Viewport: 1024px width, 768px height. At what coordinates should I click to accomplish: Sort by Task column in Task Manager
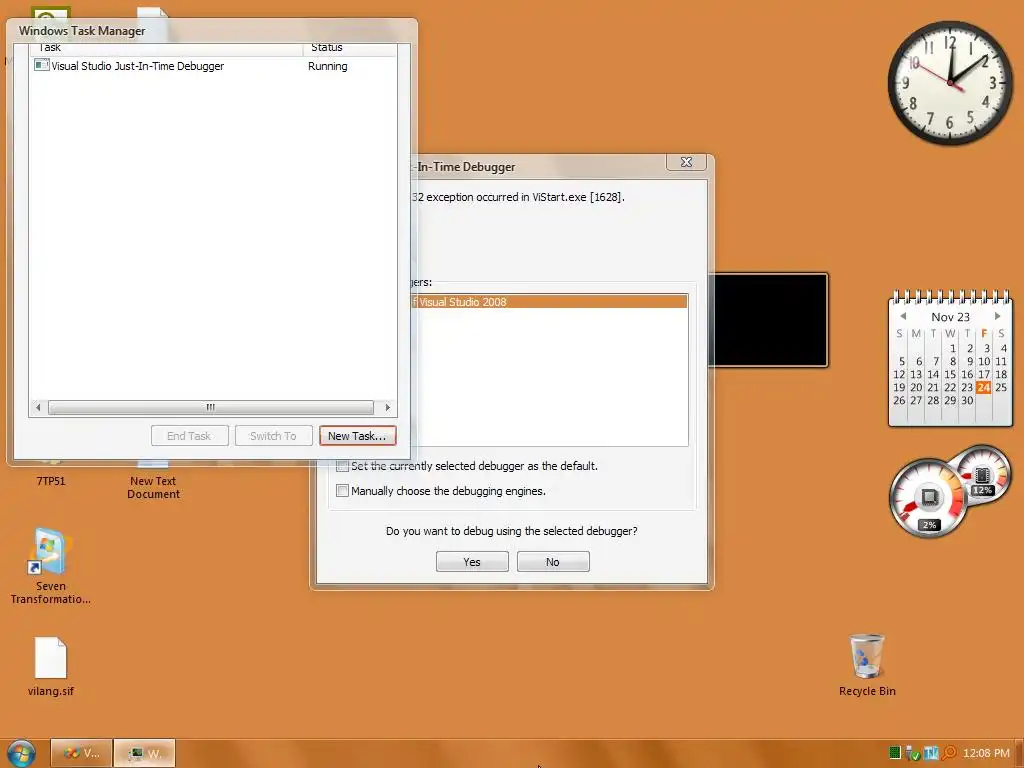click(166, 48)
